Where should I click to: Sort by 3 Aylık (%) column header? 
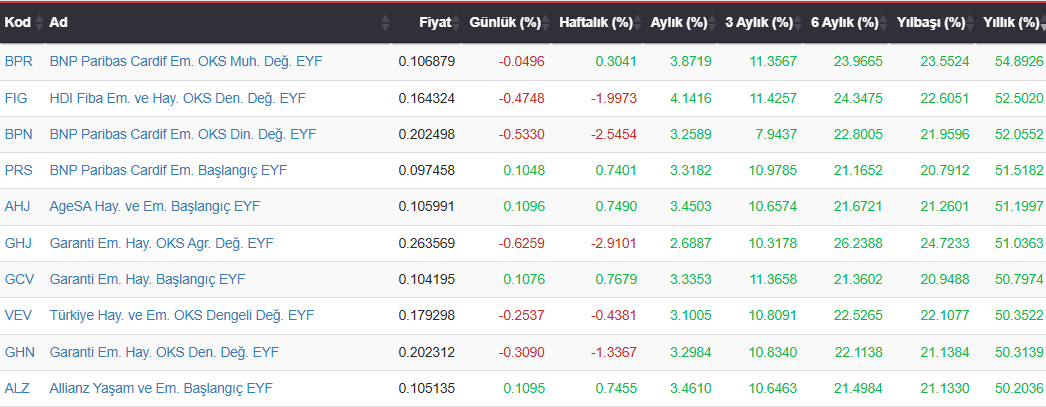759,23
